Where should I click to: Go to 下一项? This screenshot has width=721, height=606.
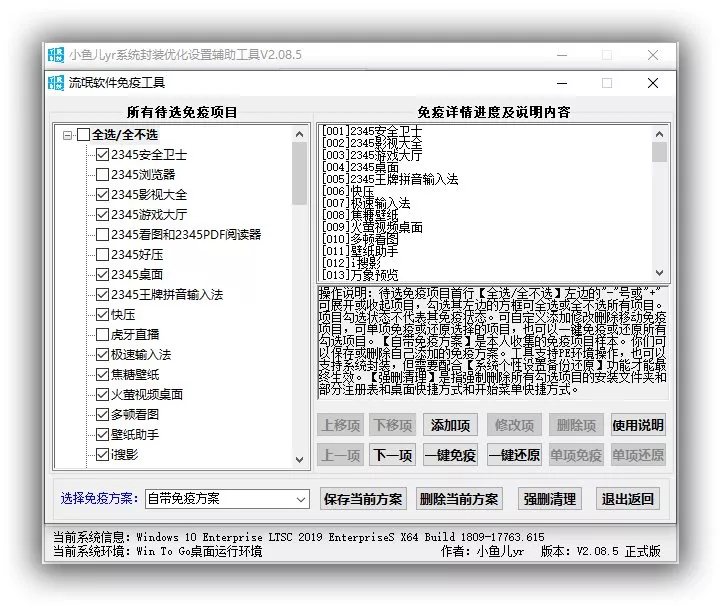(392, 455)
